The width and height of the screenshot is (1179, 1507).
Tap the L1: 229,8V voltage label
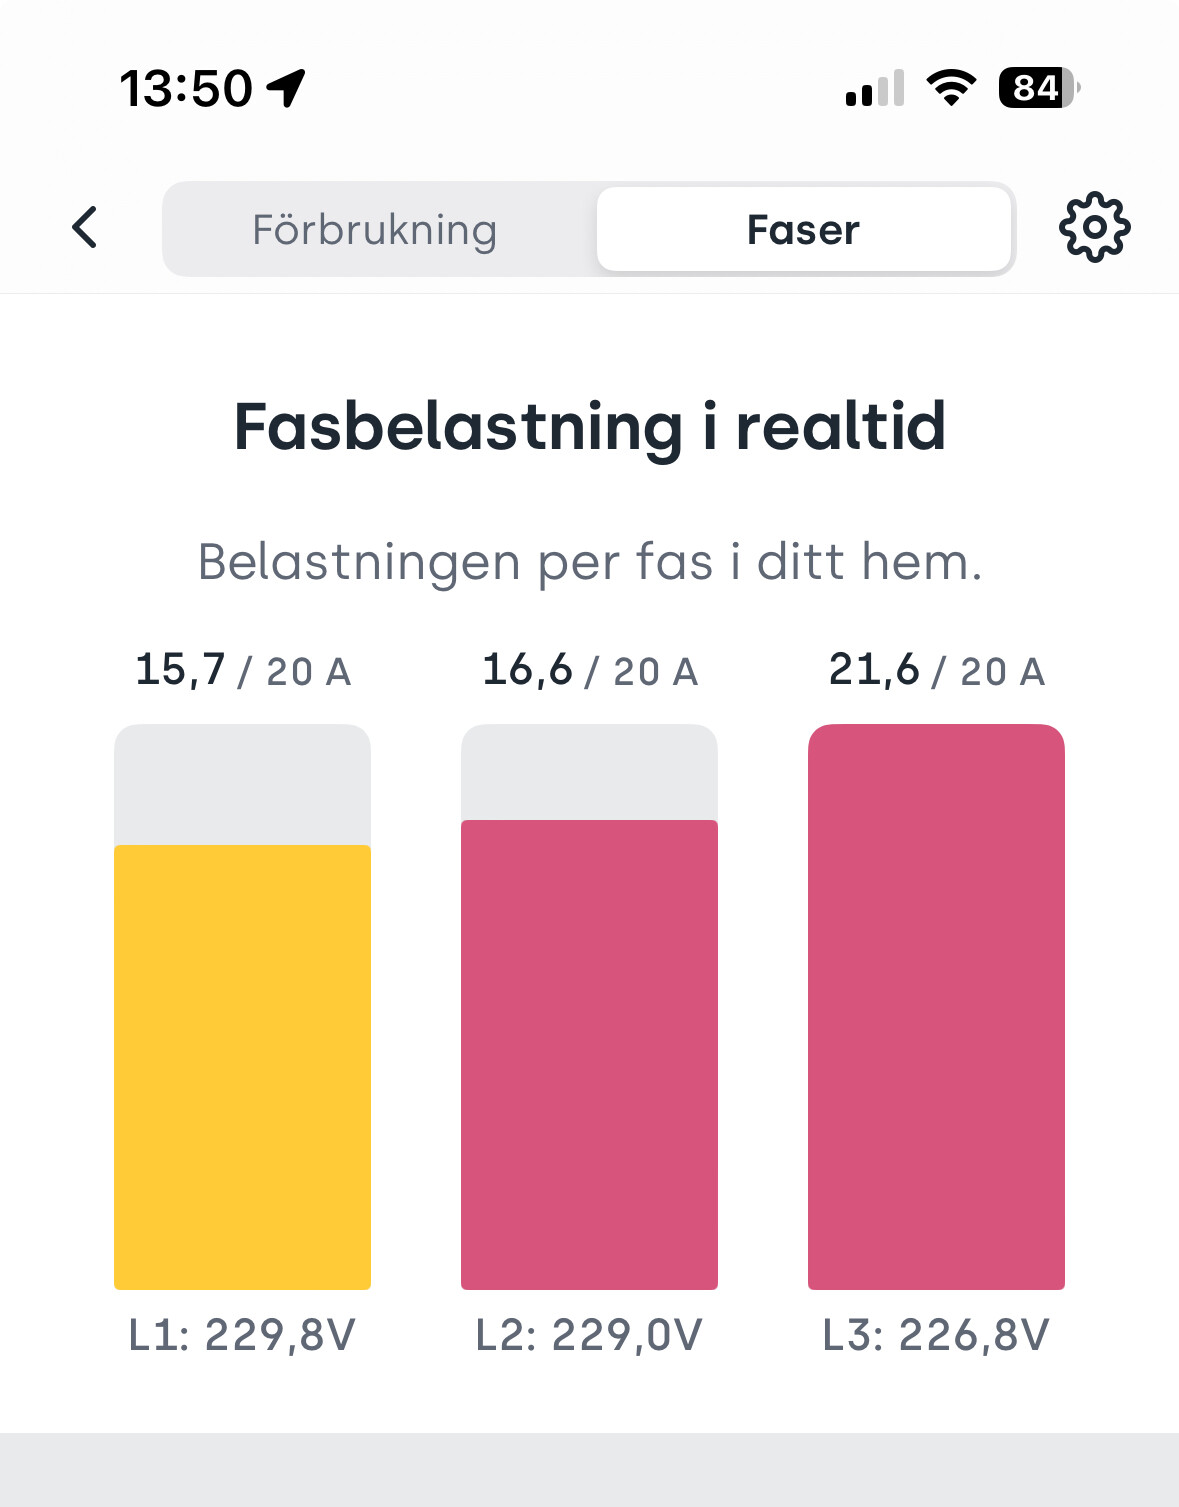click(242, 1335)
